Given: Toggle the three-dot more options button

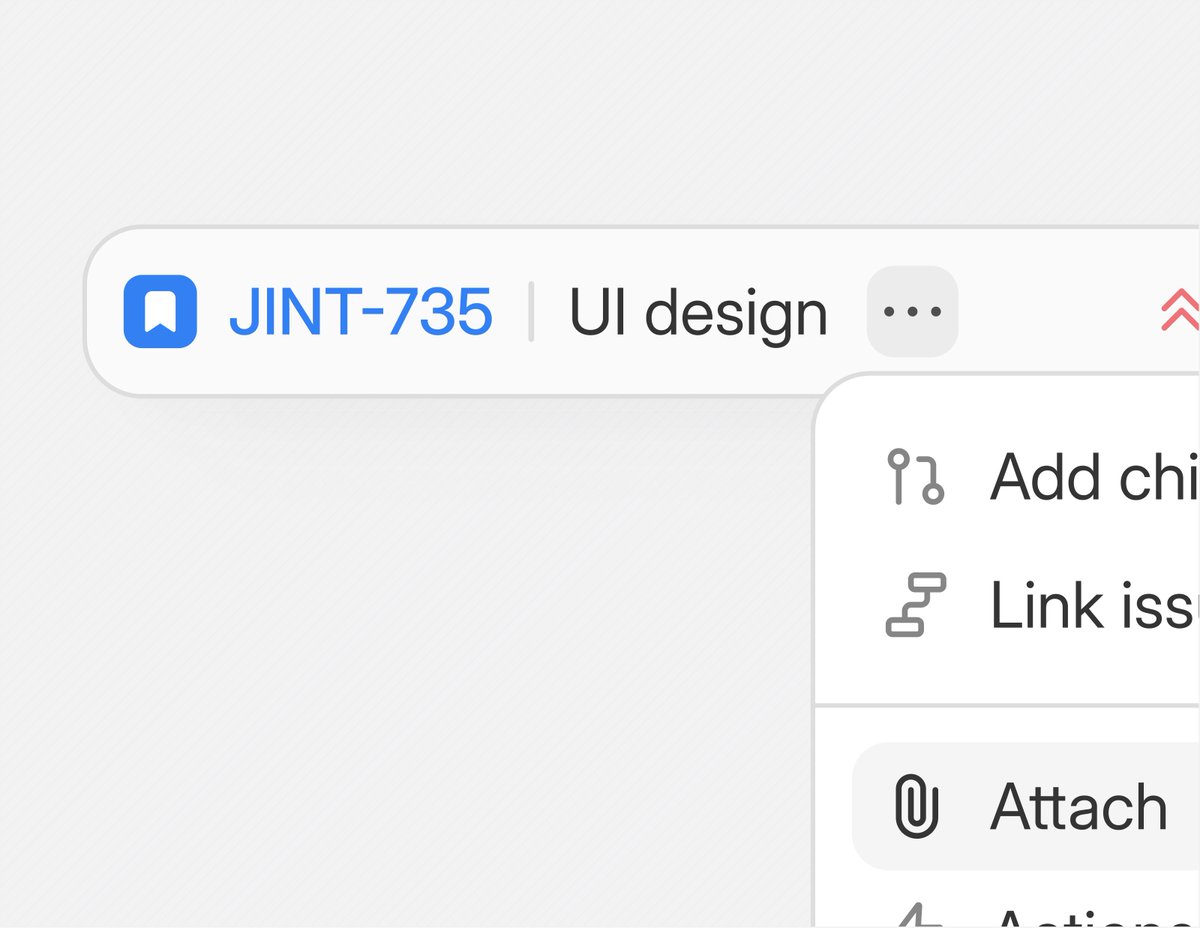Looking at the screenshot, I should pyautogui.click(x=912, y=311).
